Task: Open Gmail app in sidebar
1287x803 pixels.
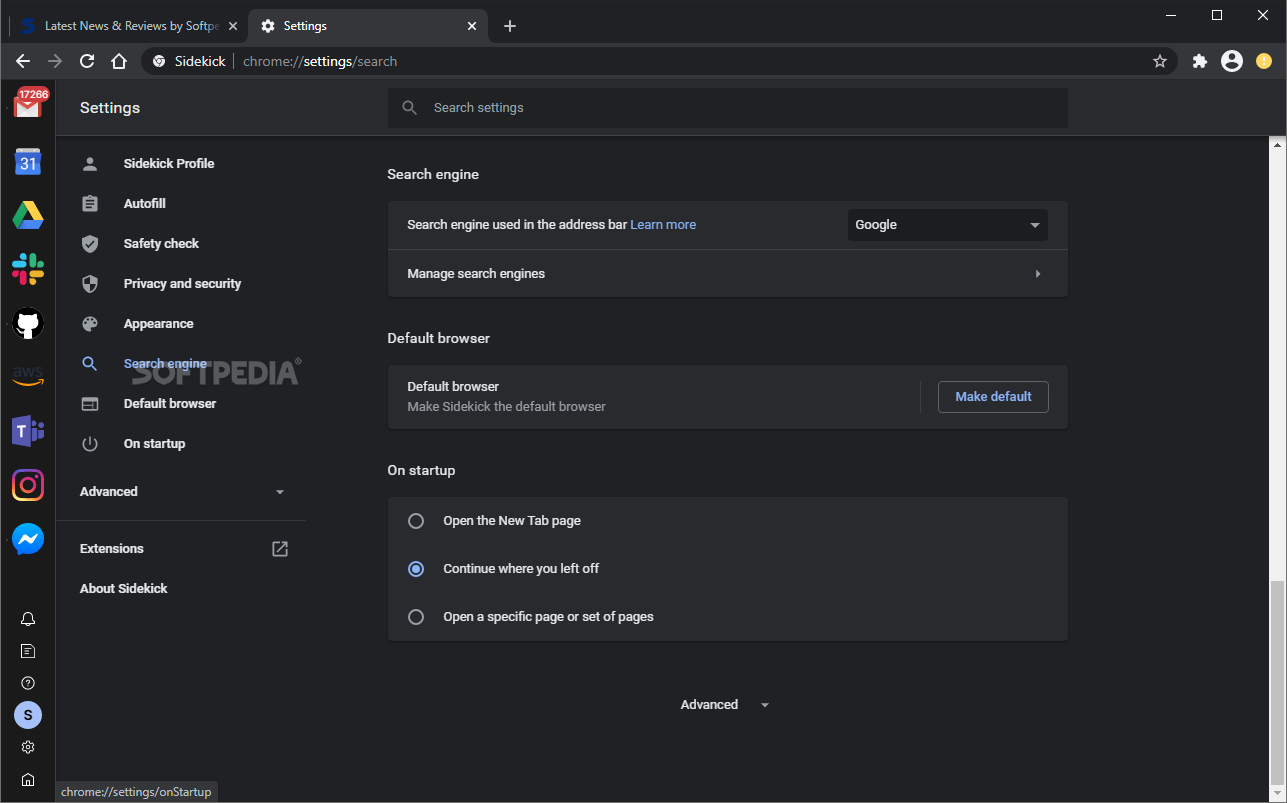Action: [28, 105]
